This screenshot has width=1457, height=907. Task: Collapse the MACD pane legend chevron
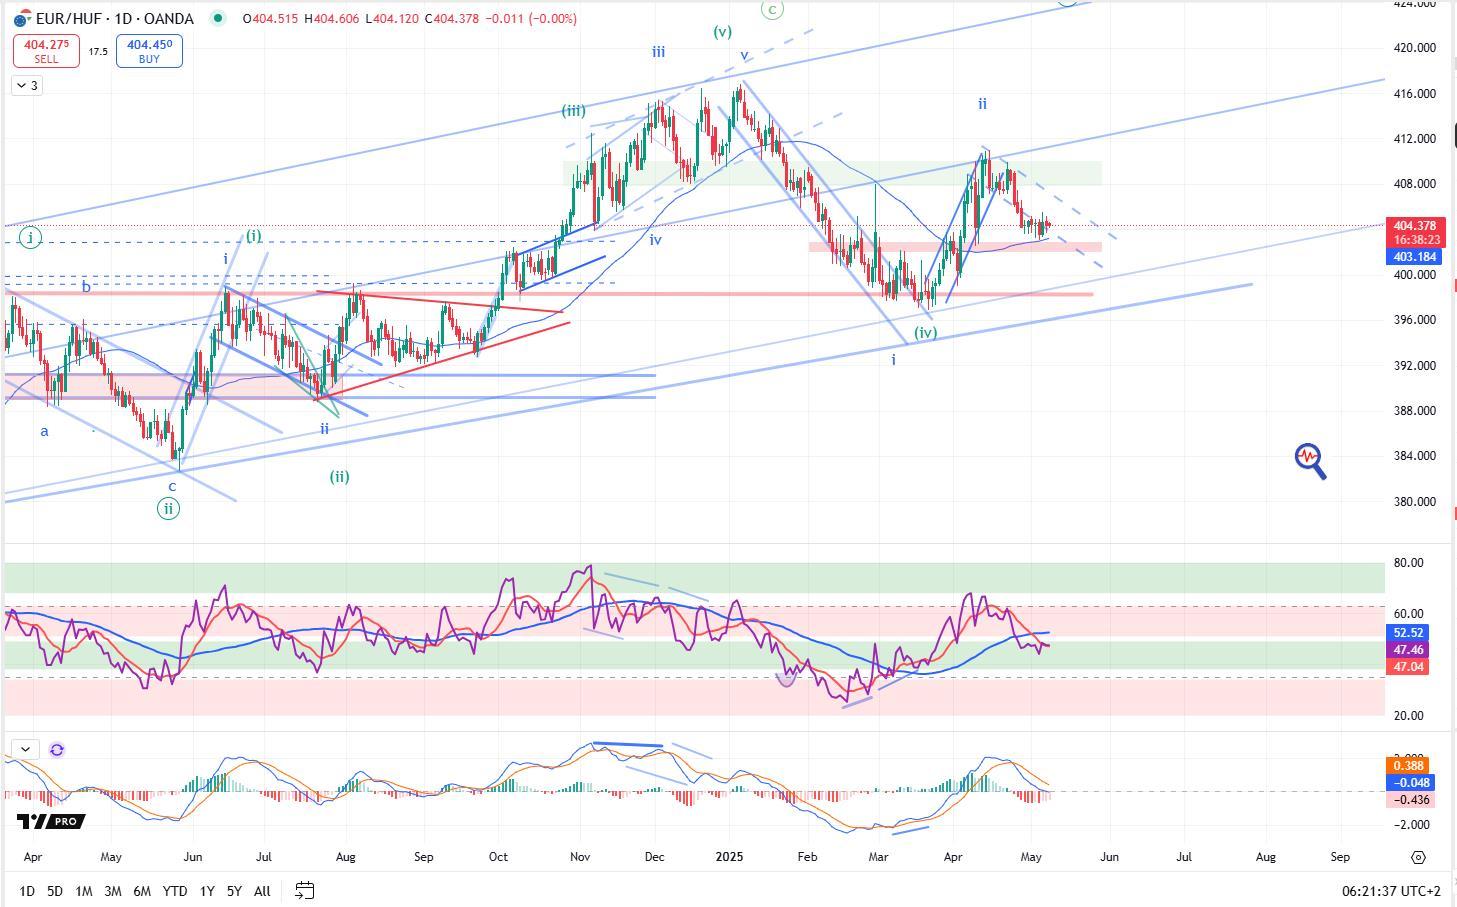click(x=25, y=749)
